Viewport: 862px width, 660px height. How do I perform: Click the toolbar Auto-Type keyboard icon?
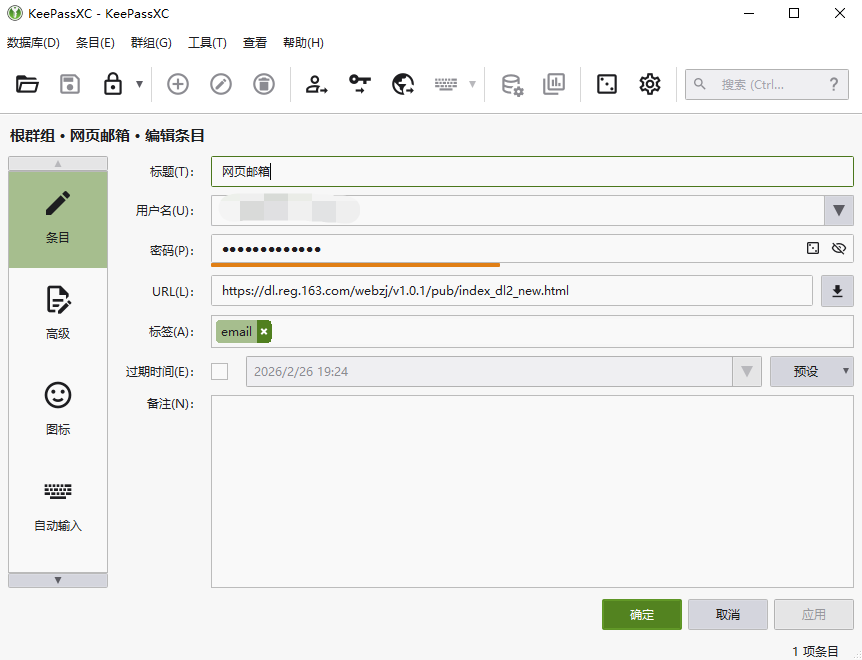(446, 84)
